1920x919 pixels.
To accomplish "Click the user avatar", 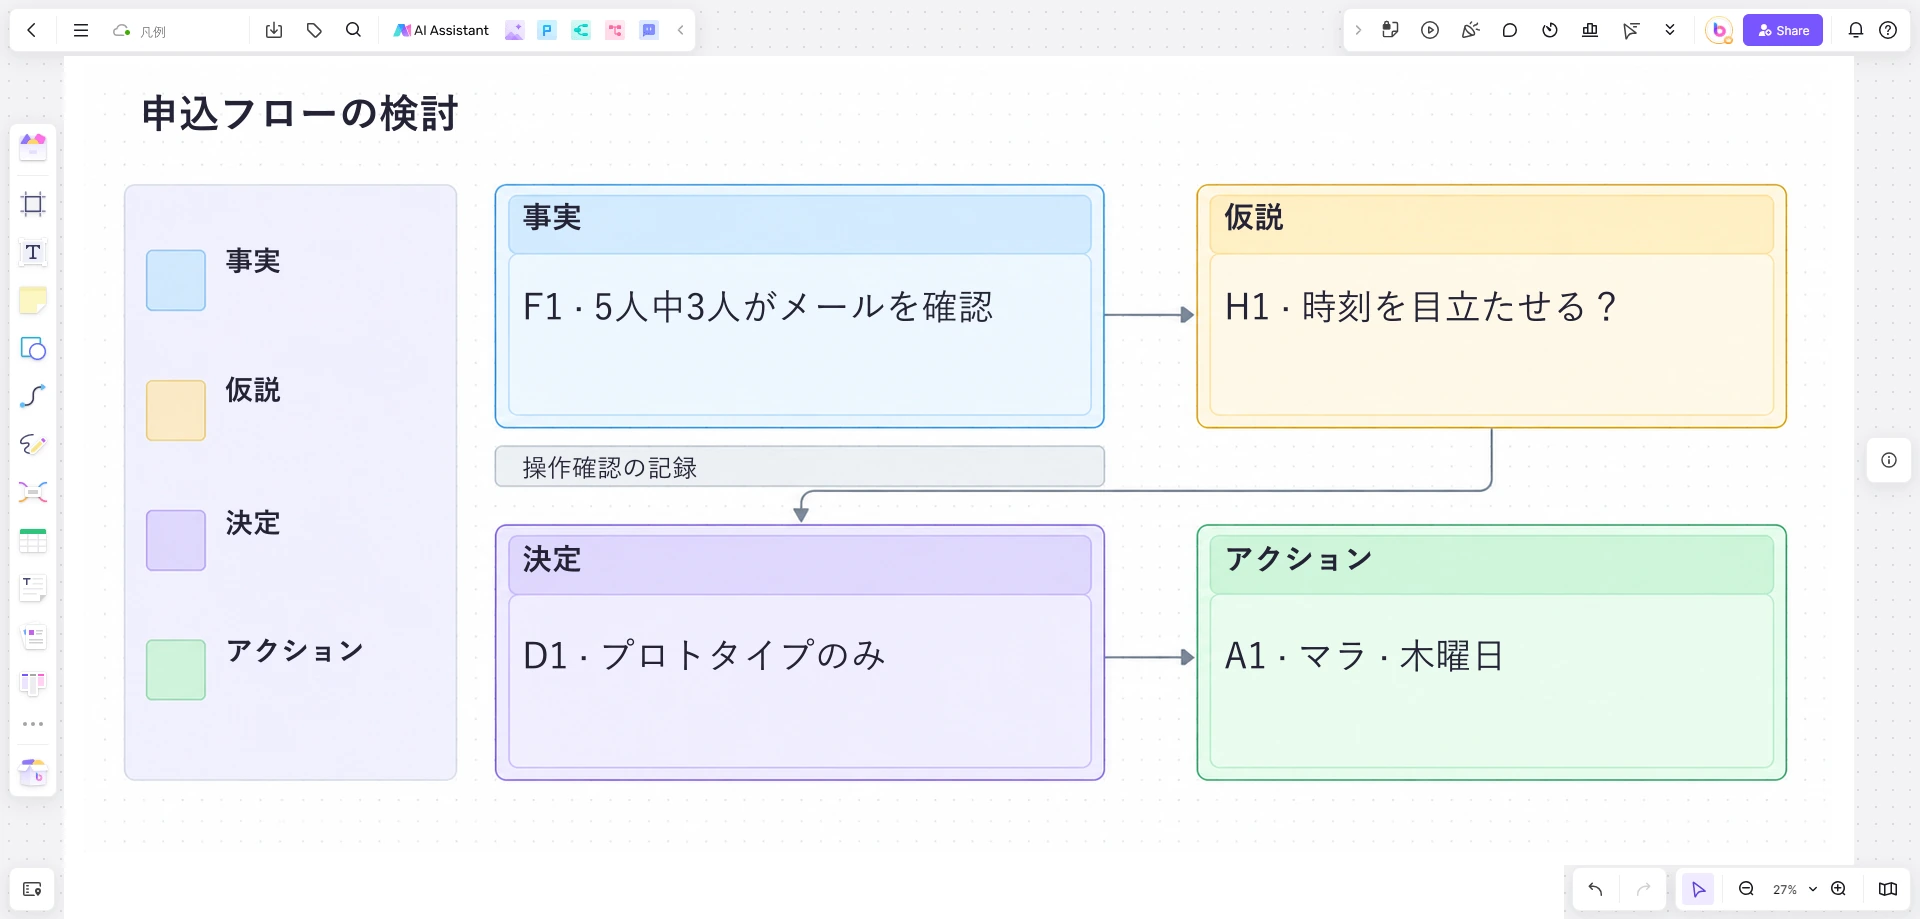I will click(1719, 30).
